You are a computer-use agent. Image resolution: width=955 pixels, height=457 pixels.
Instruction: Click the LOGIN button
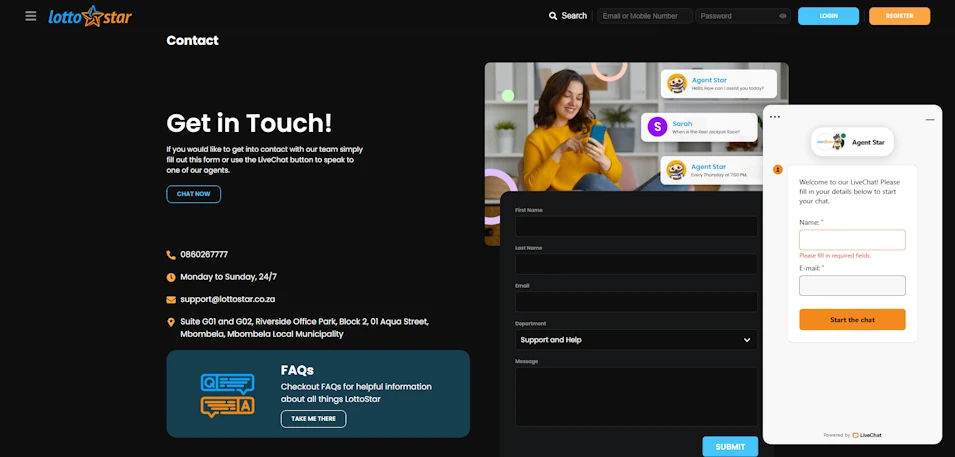[x=828, y=16]
